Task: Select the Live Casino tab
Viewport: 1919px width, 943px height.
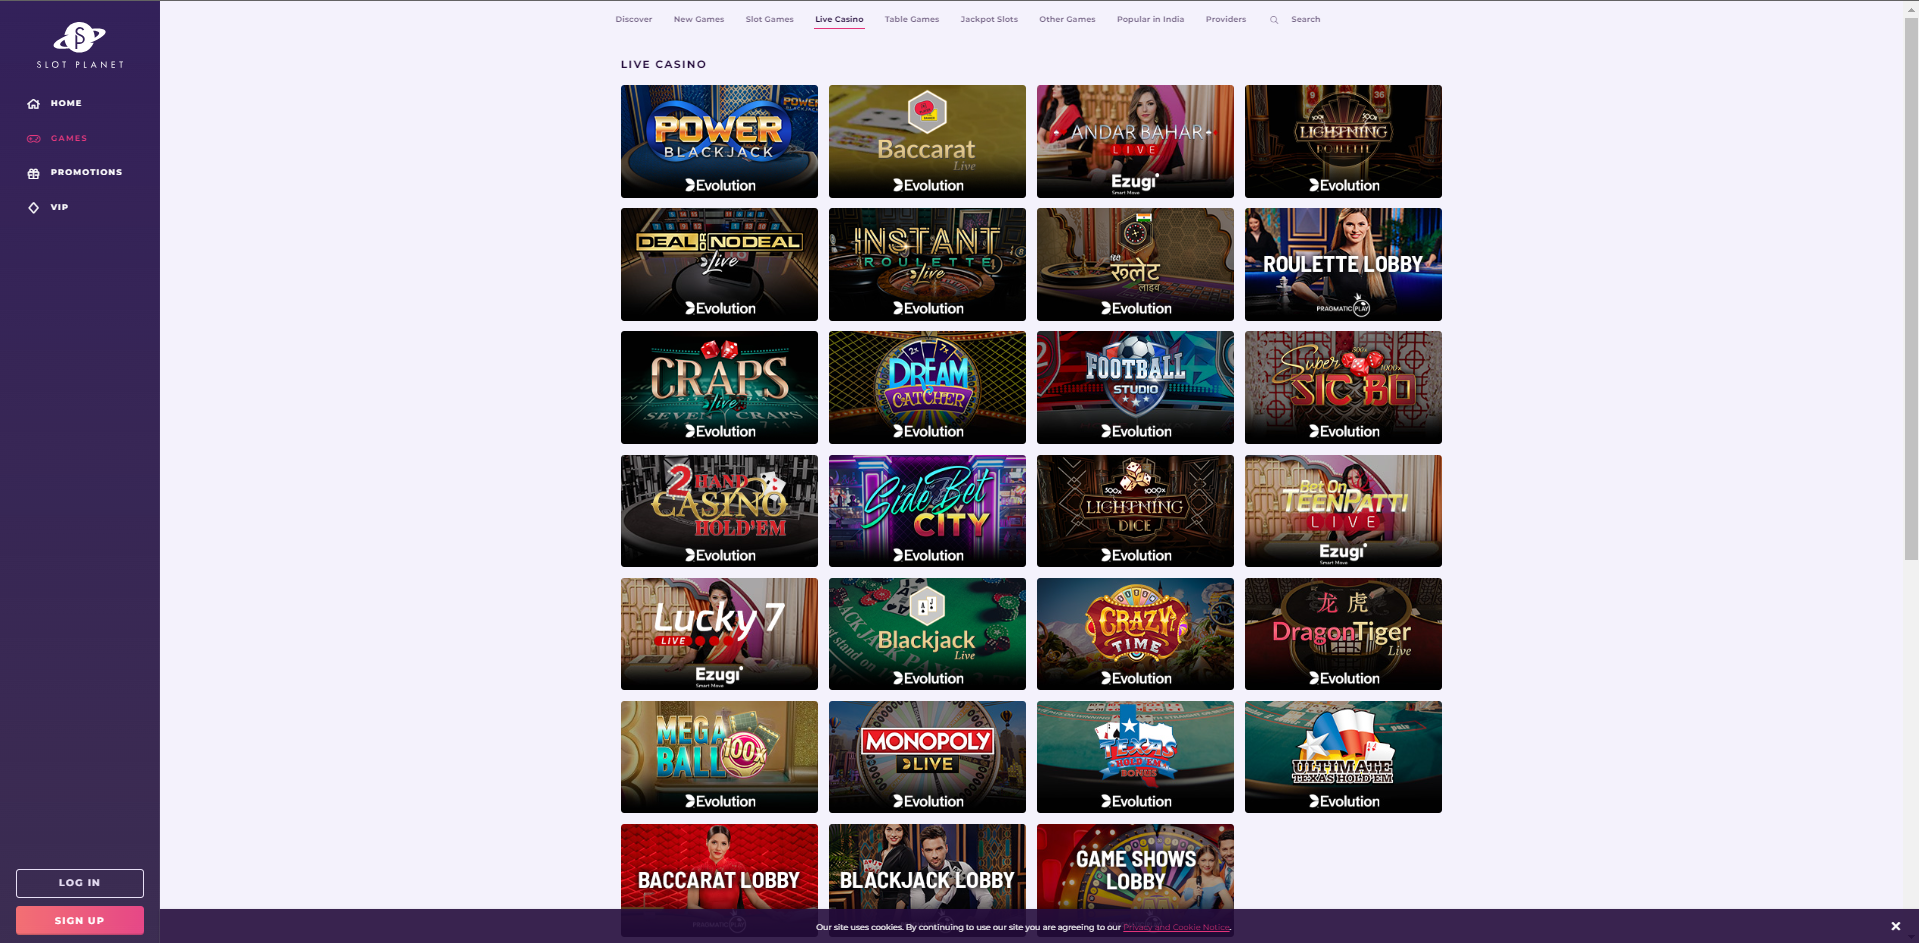Action: point(839,19)
